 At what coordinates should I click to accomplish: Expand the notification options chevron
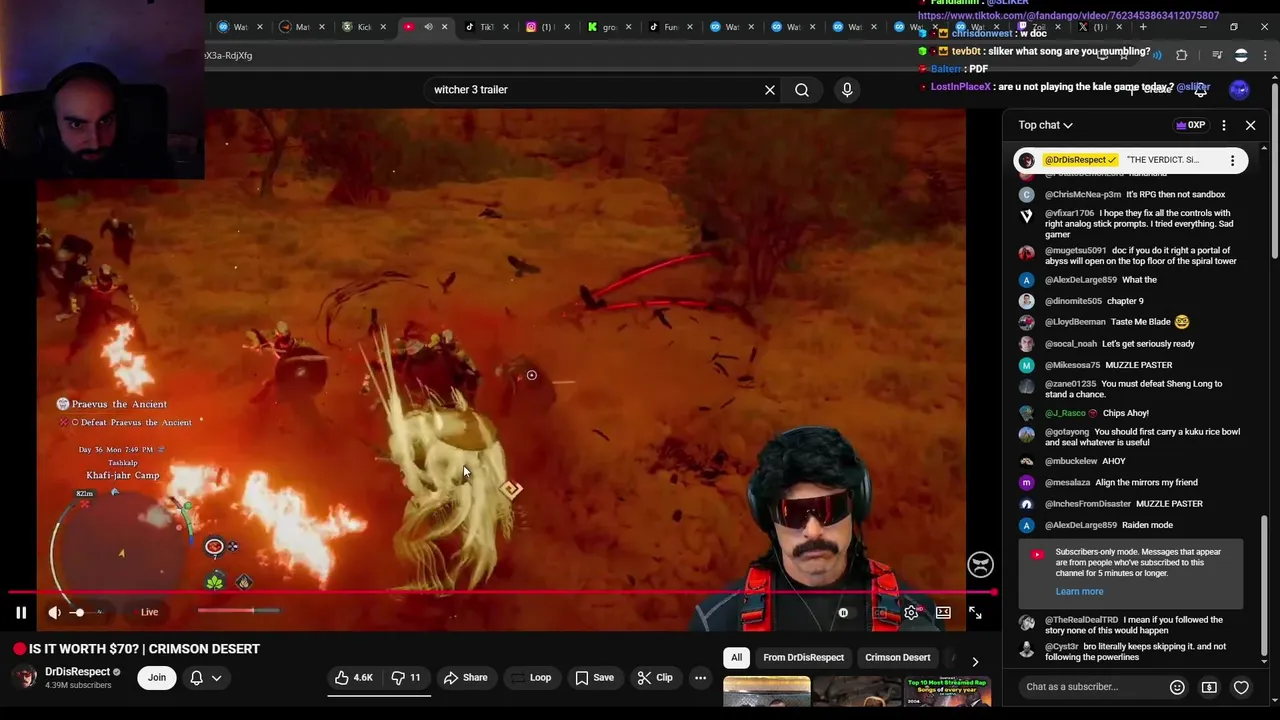coord(216,678)
